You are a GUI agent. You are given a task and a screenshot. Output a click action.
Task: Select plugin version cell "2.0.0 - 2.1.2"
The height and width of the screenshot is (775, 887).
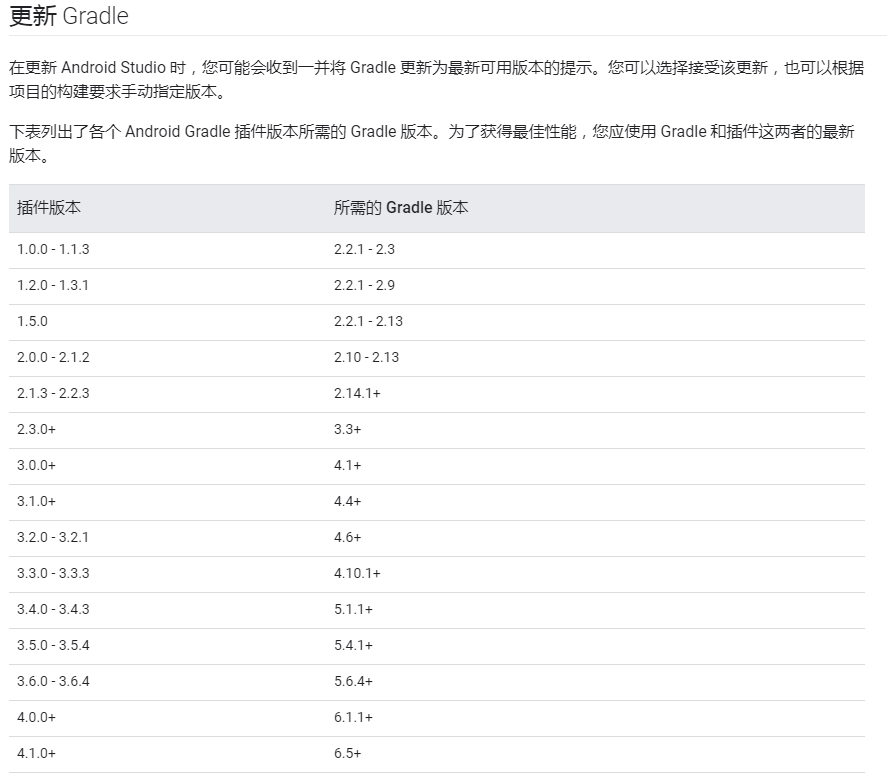pos(53,358)
